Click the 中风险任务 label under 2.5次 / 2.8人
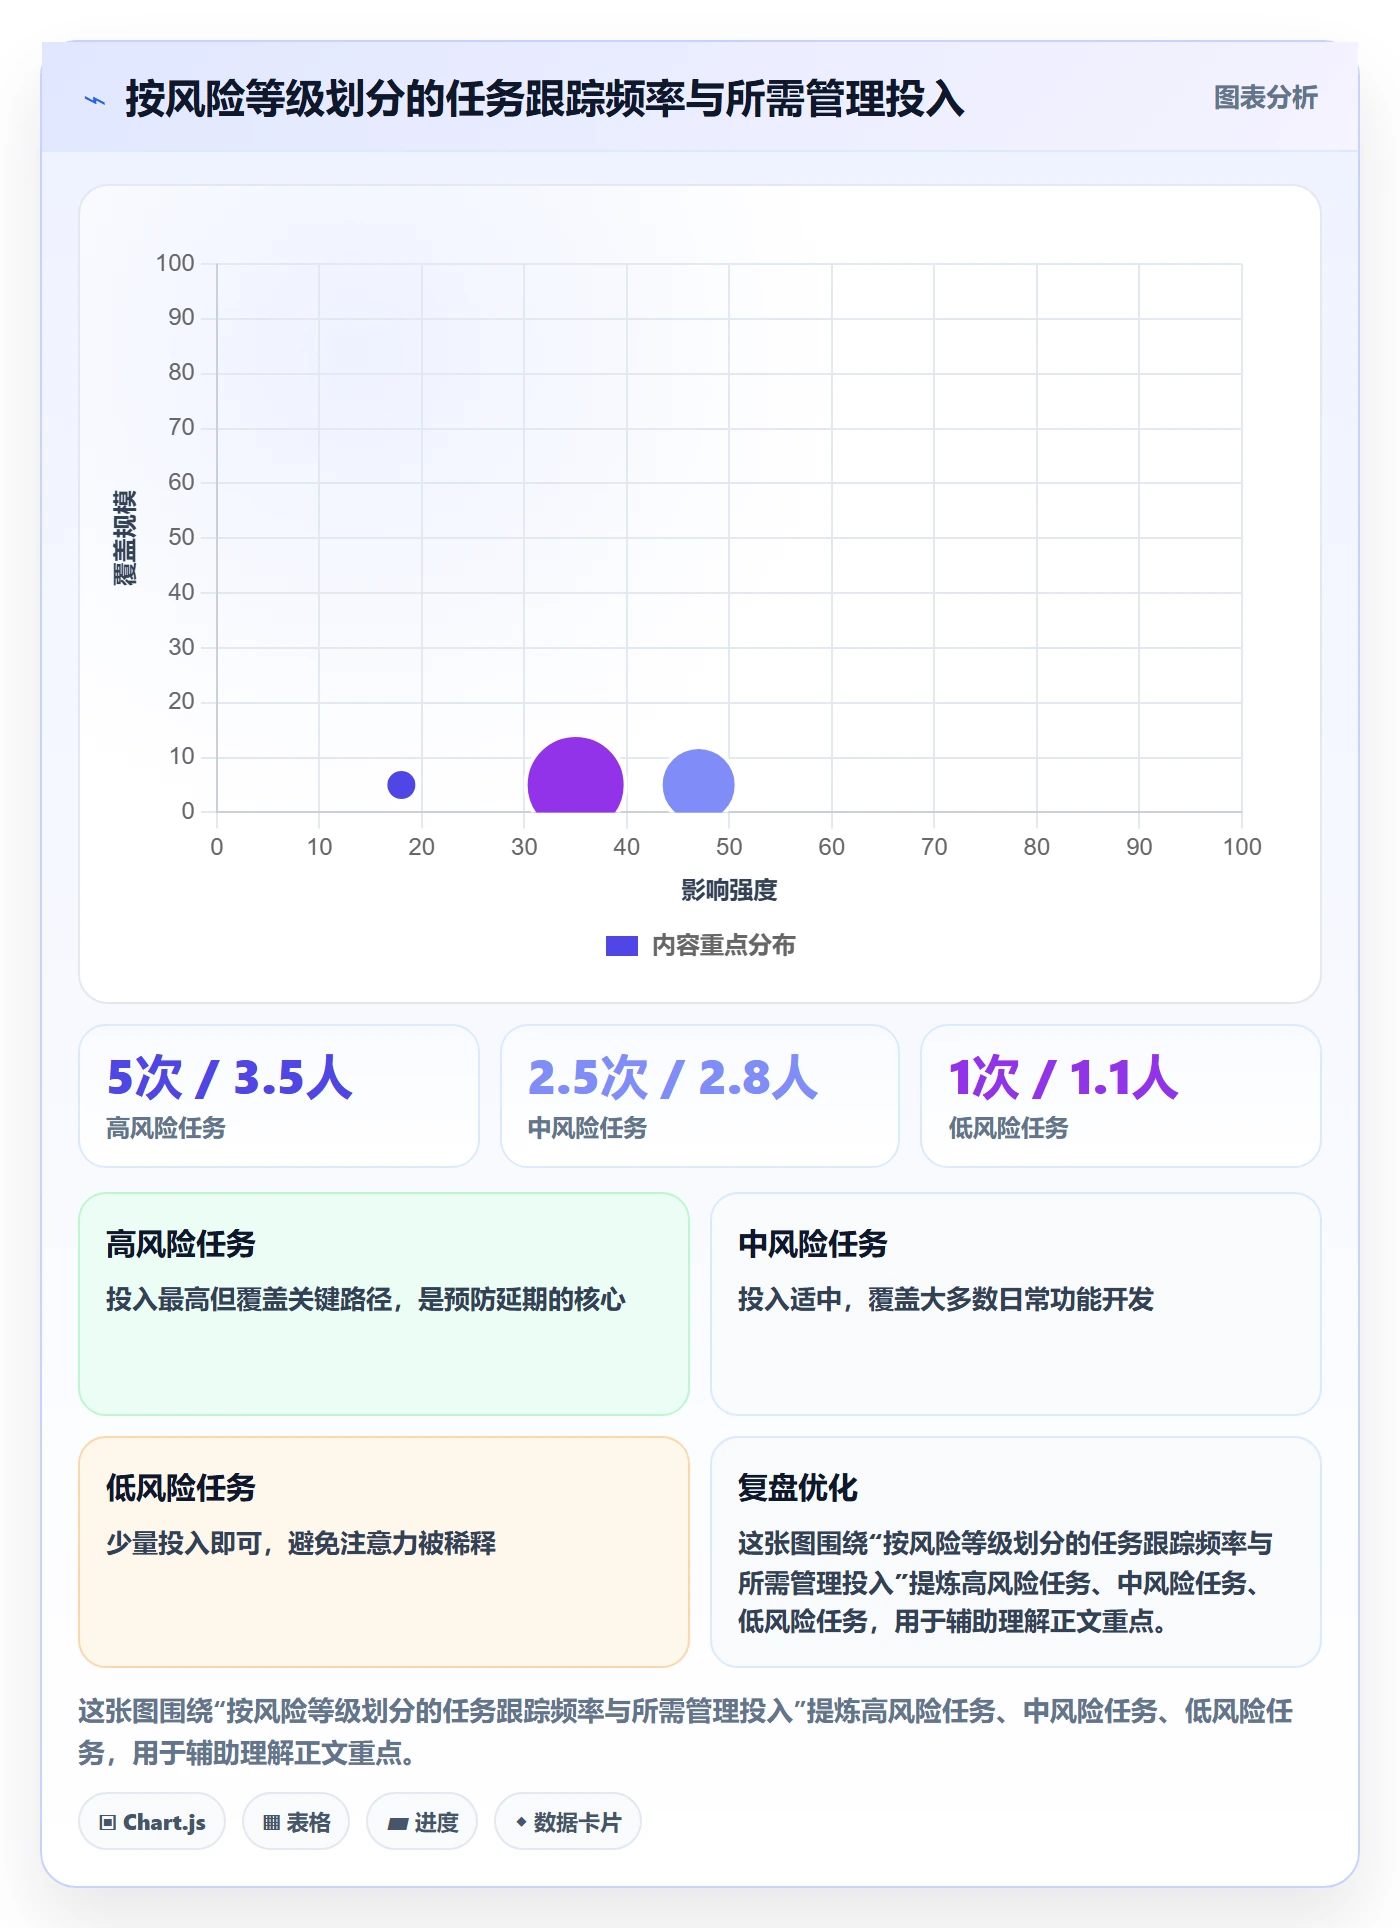Screen dimensions: 1400x1928 pos(587,1128)
